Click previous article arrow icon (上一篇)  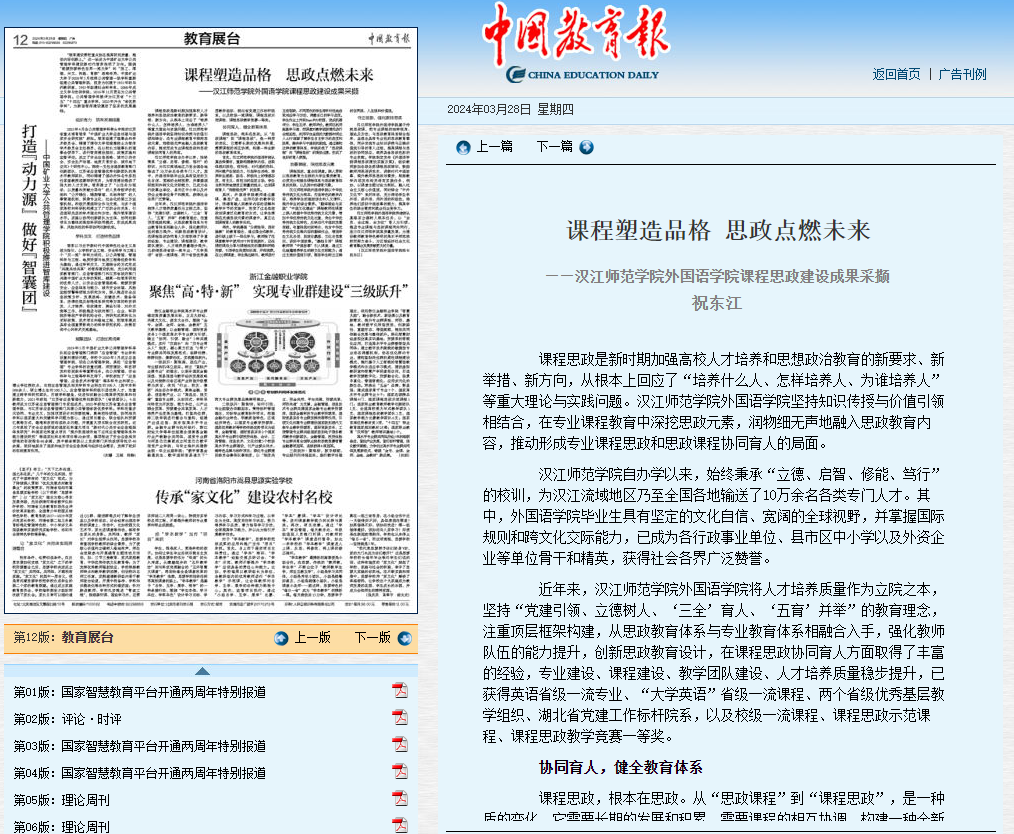click(463, 147)
